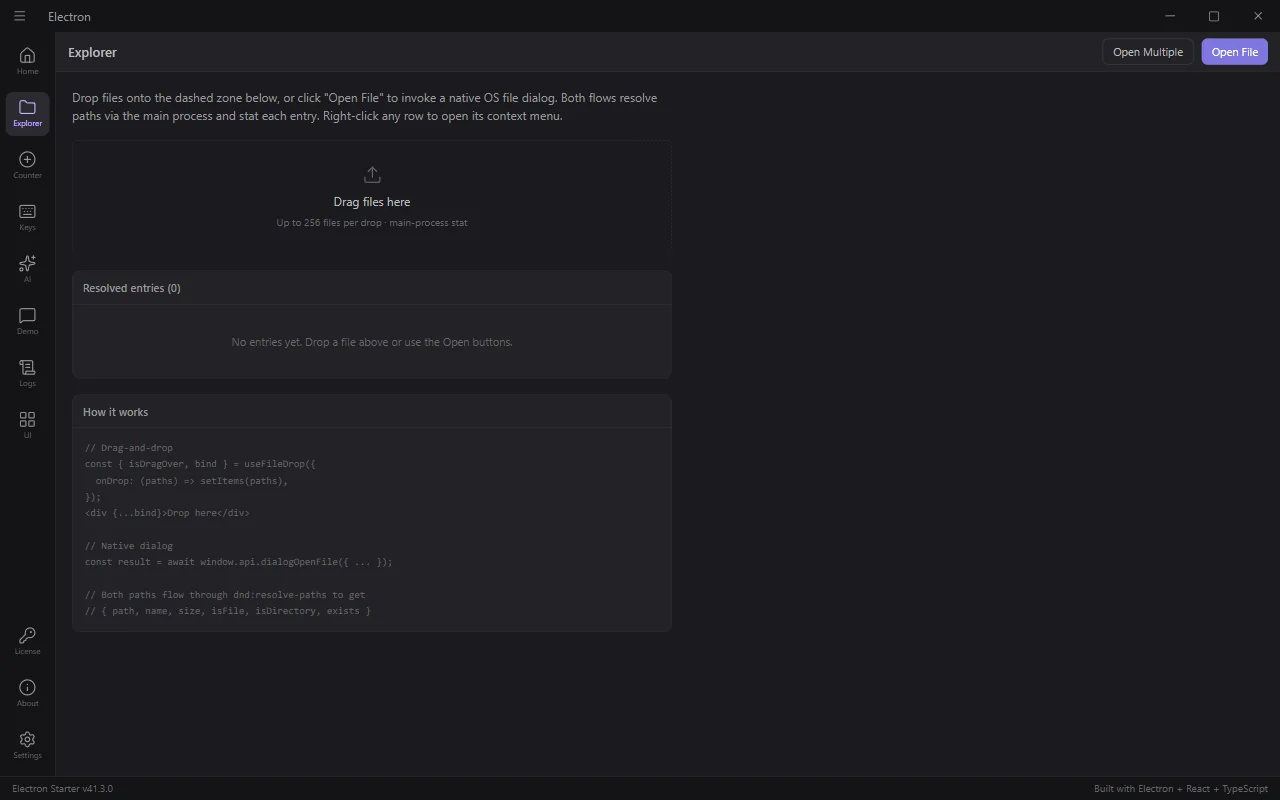Click the upload icon in drop zone
The image size is (1280, 800).
pyautogui.click(x=372, y=175)
